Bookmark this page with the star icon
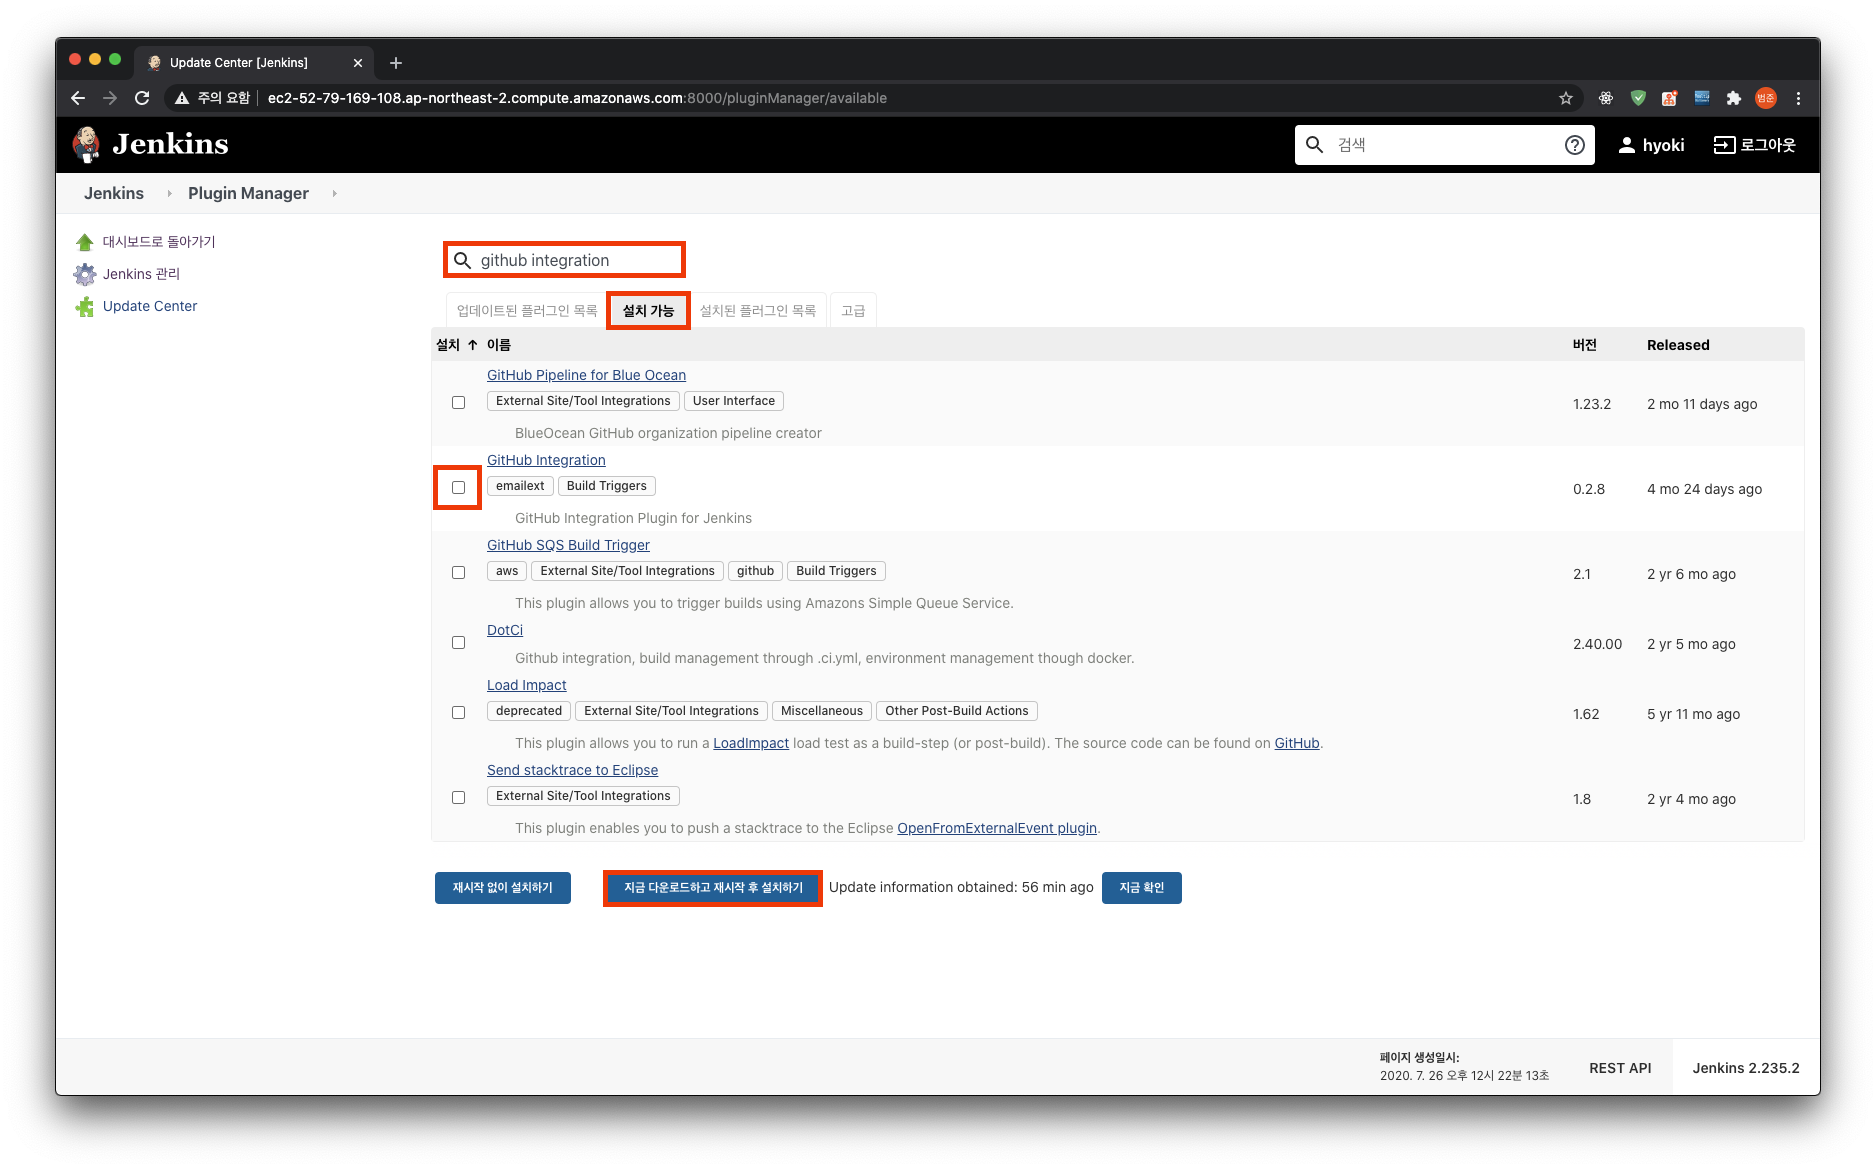Image resolution: width=1876 pixels, height=1169 pixels. (x=1566, y=98)
